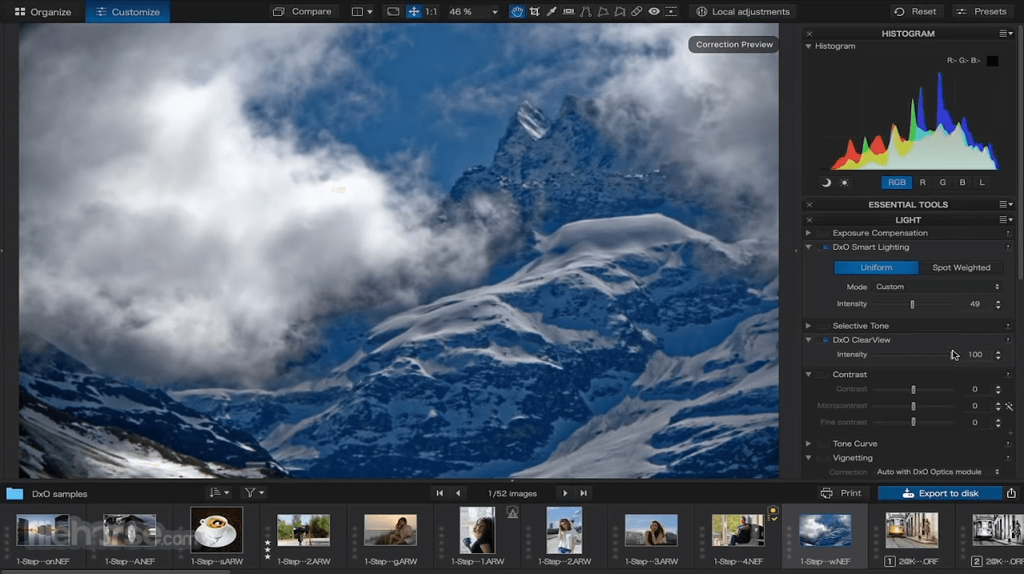Click Export to disk button
Image resolution: width=1024 pixels, height=574 pixels.
click(940, 493)
